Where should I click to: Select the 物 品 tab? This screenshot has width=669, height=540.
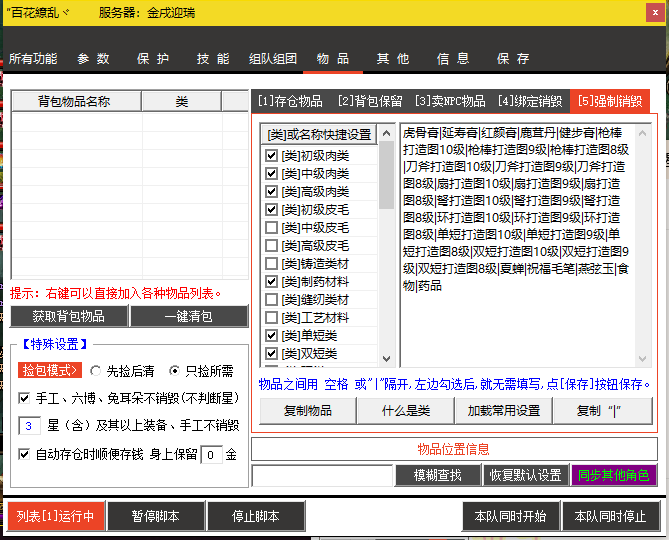[x=333, y=59]
